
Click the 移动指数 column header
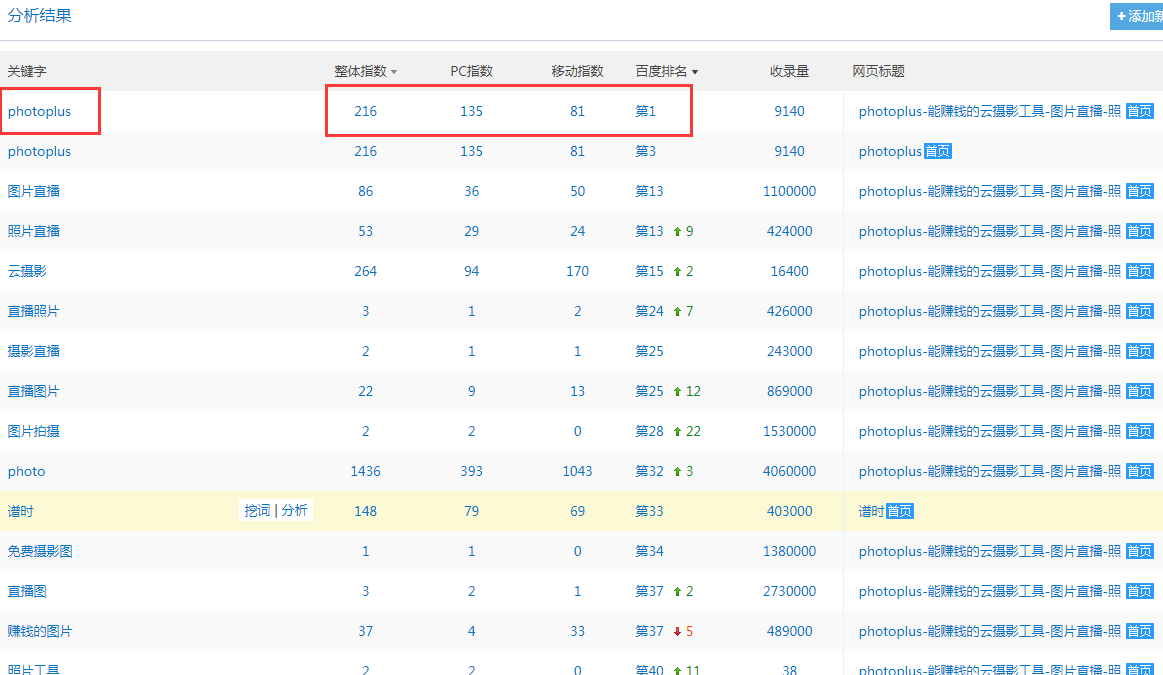(x=577, y=71)
